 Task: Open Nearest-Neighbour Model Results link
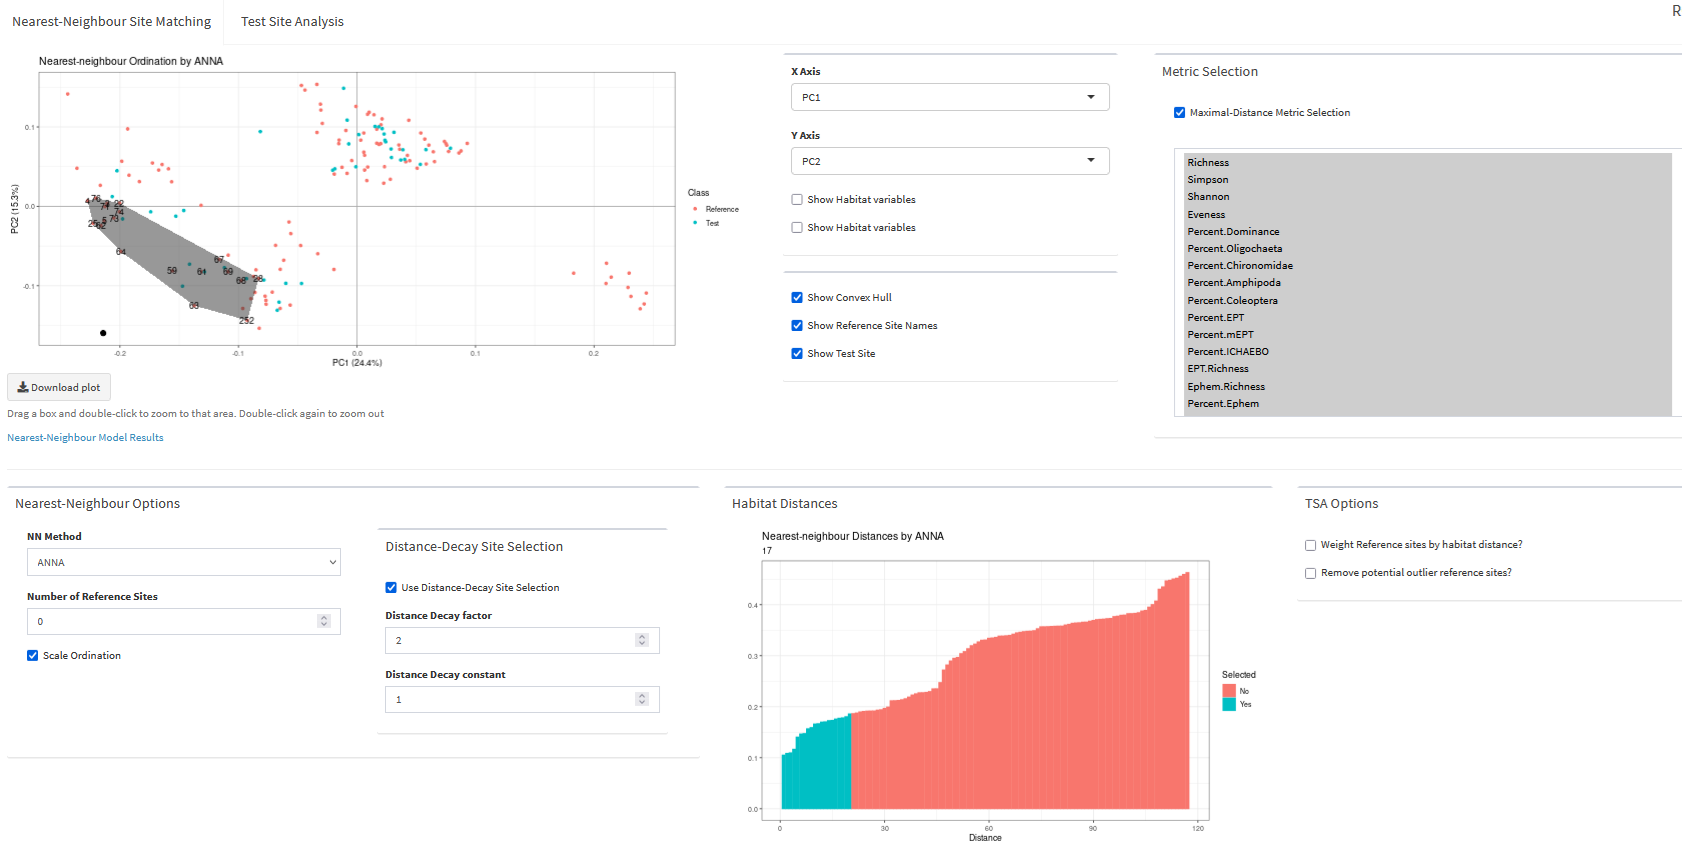pos(85,438)
